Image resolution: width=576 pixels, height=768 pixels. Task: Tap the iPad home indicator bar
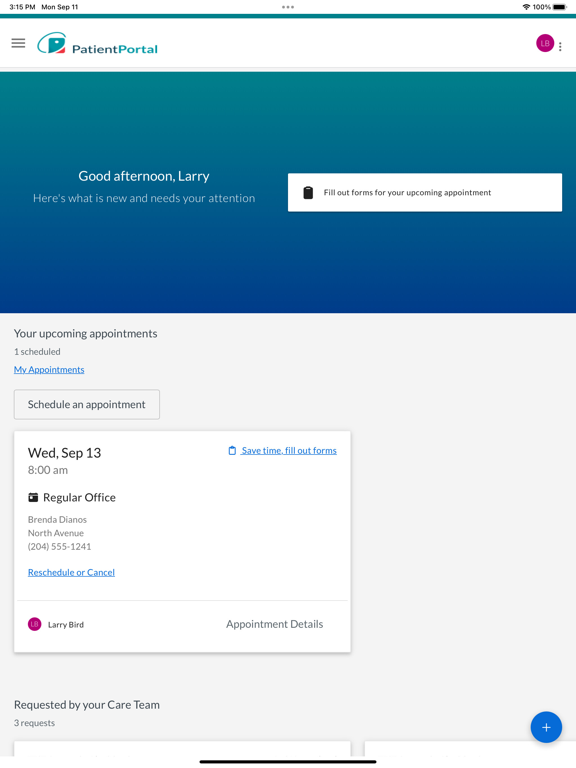pyautogui.click(x=288, y=762)
